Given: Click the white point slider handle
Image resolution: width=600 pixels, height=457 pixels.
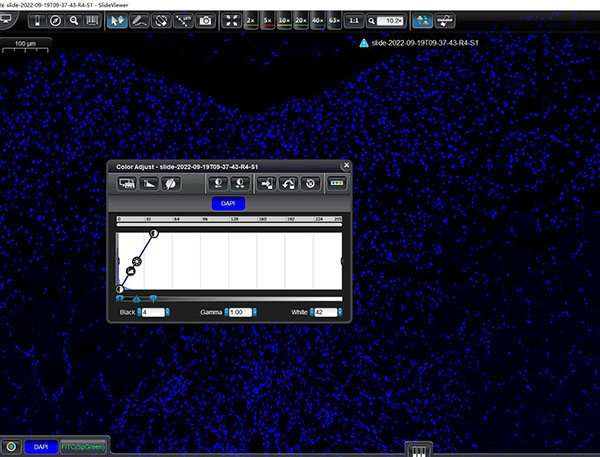Looking at the screenshot, I should [153, 298].
